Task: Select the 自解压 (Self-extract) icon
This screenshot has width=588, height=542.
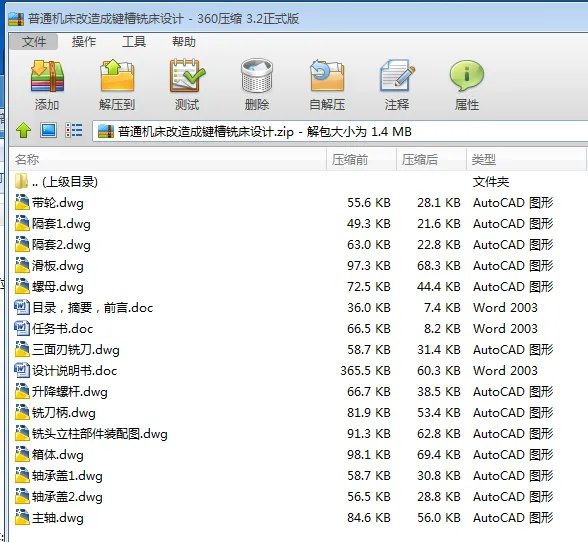Action: (327, 76)
